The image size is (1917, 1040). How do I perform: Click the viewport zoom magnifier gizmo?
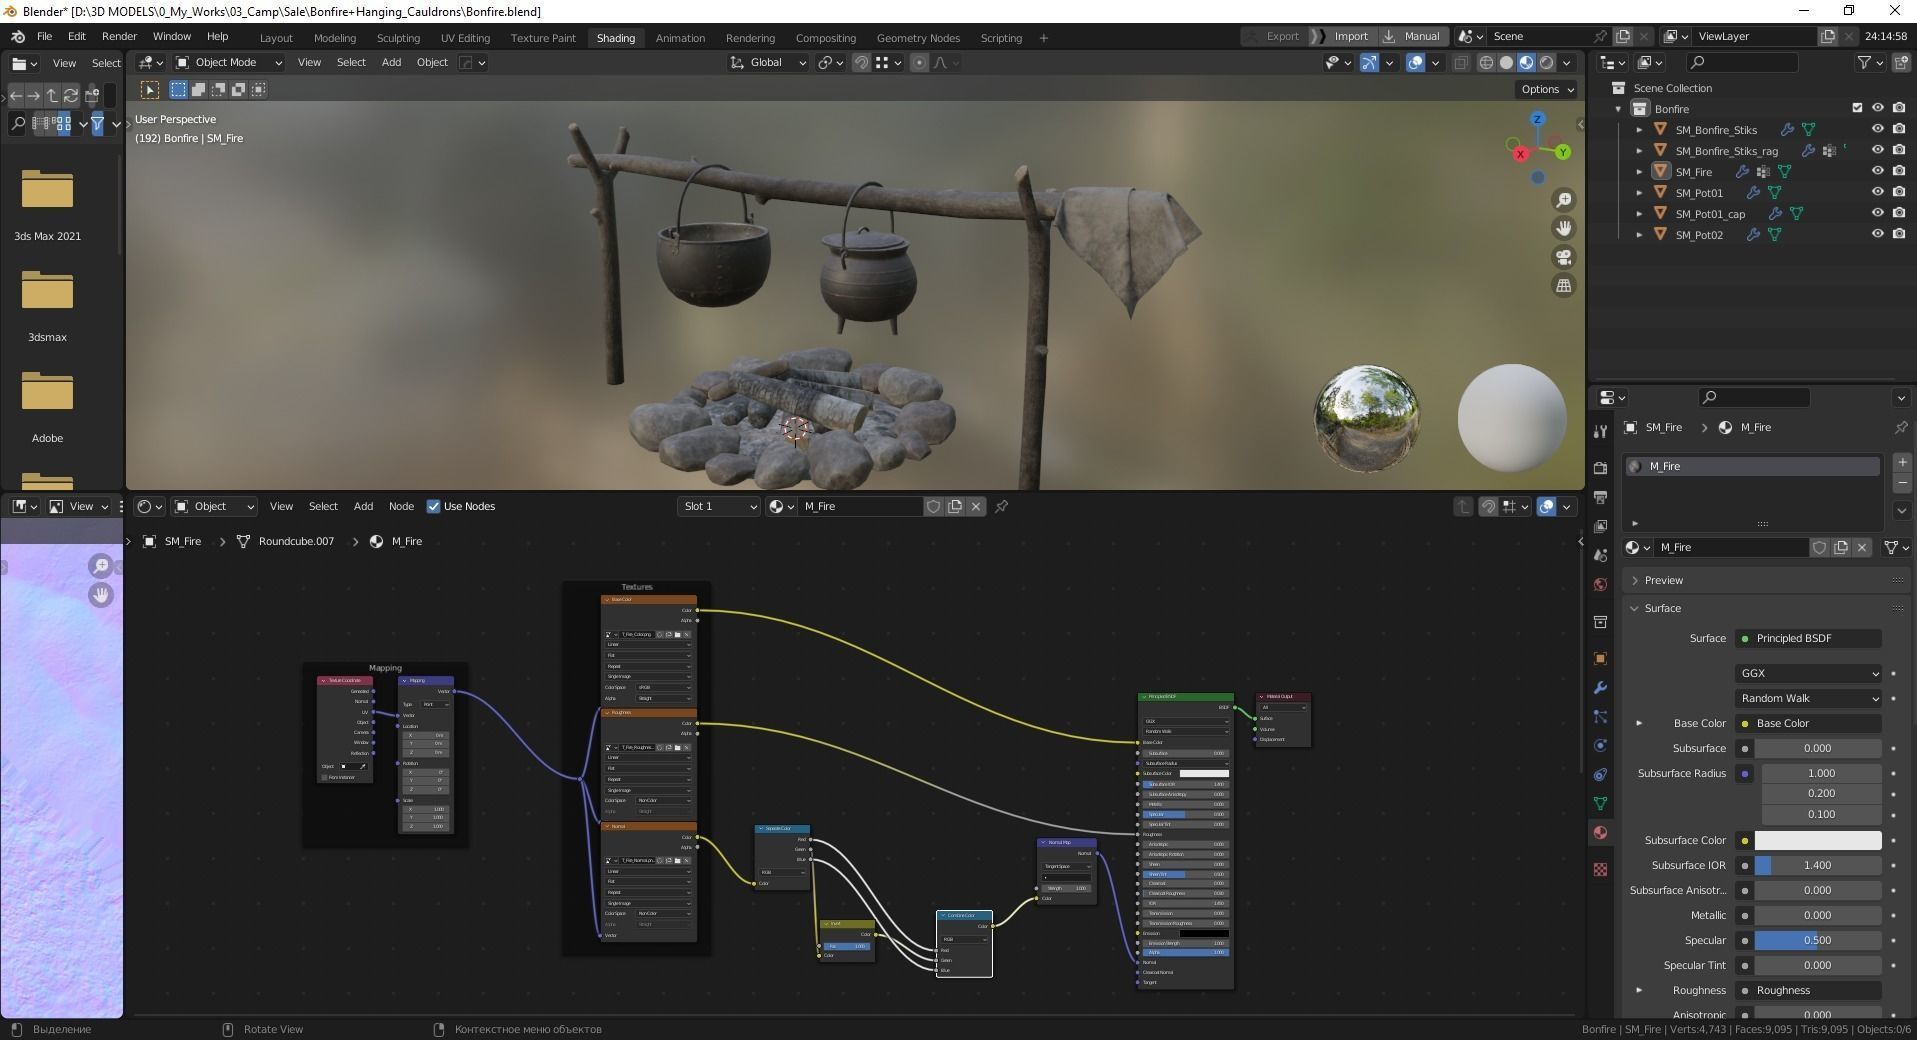[x=1564, y=200]
